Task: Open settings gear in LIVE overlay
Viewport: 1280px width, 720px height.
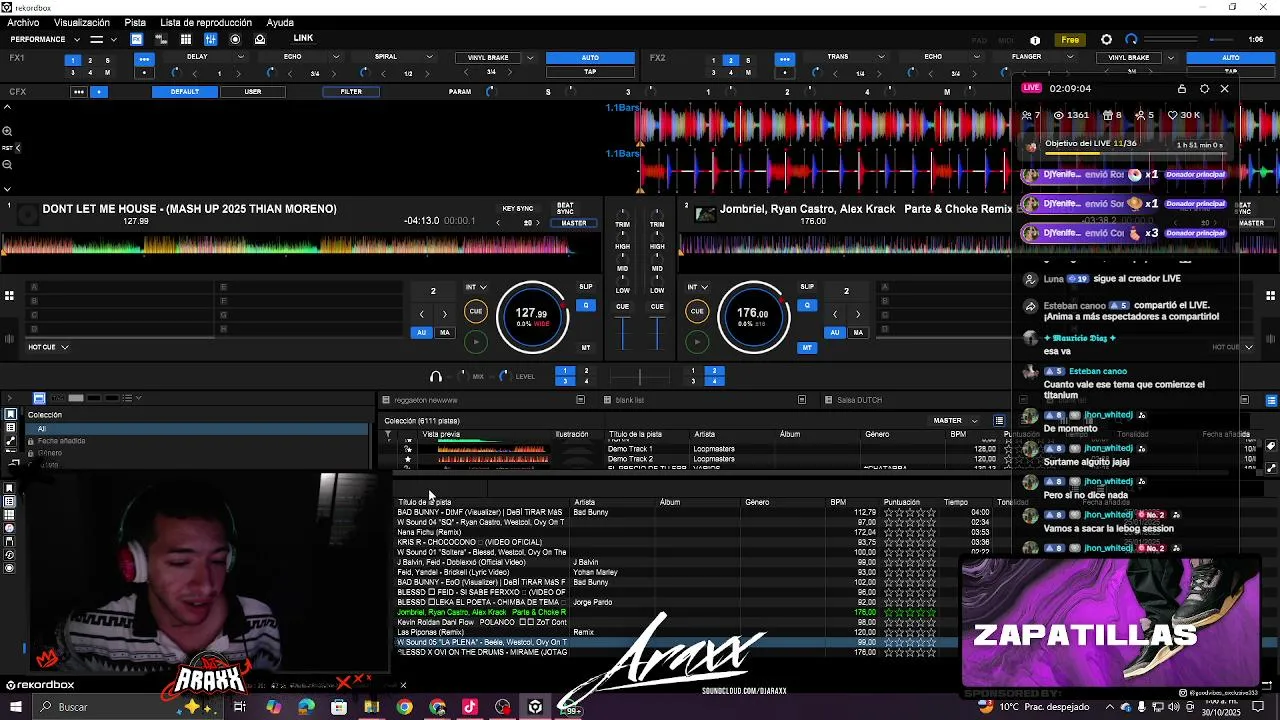Action: coord(1204,88)
